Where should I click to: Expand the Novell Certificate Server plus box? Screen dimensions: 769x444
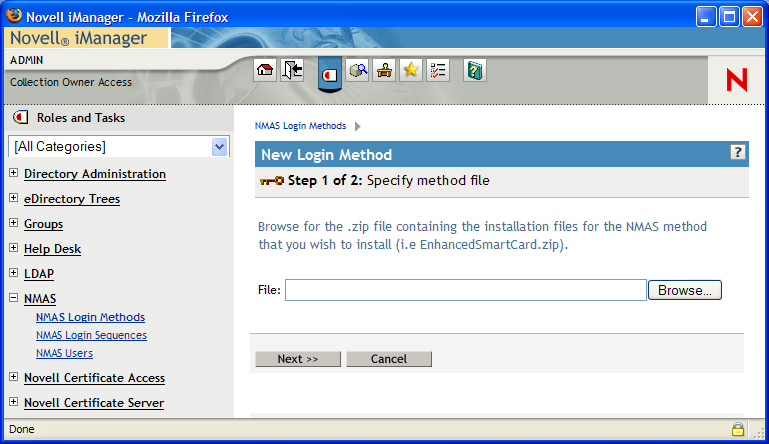(x=14, y=402)
